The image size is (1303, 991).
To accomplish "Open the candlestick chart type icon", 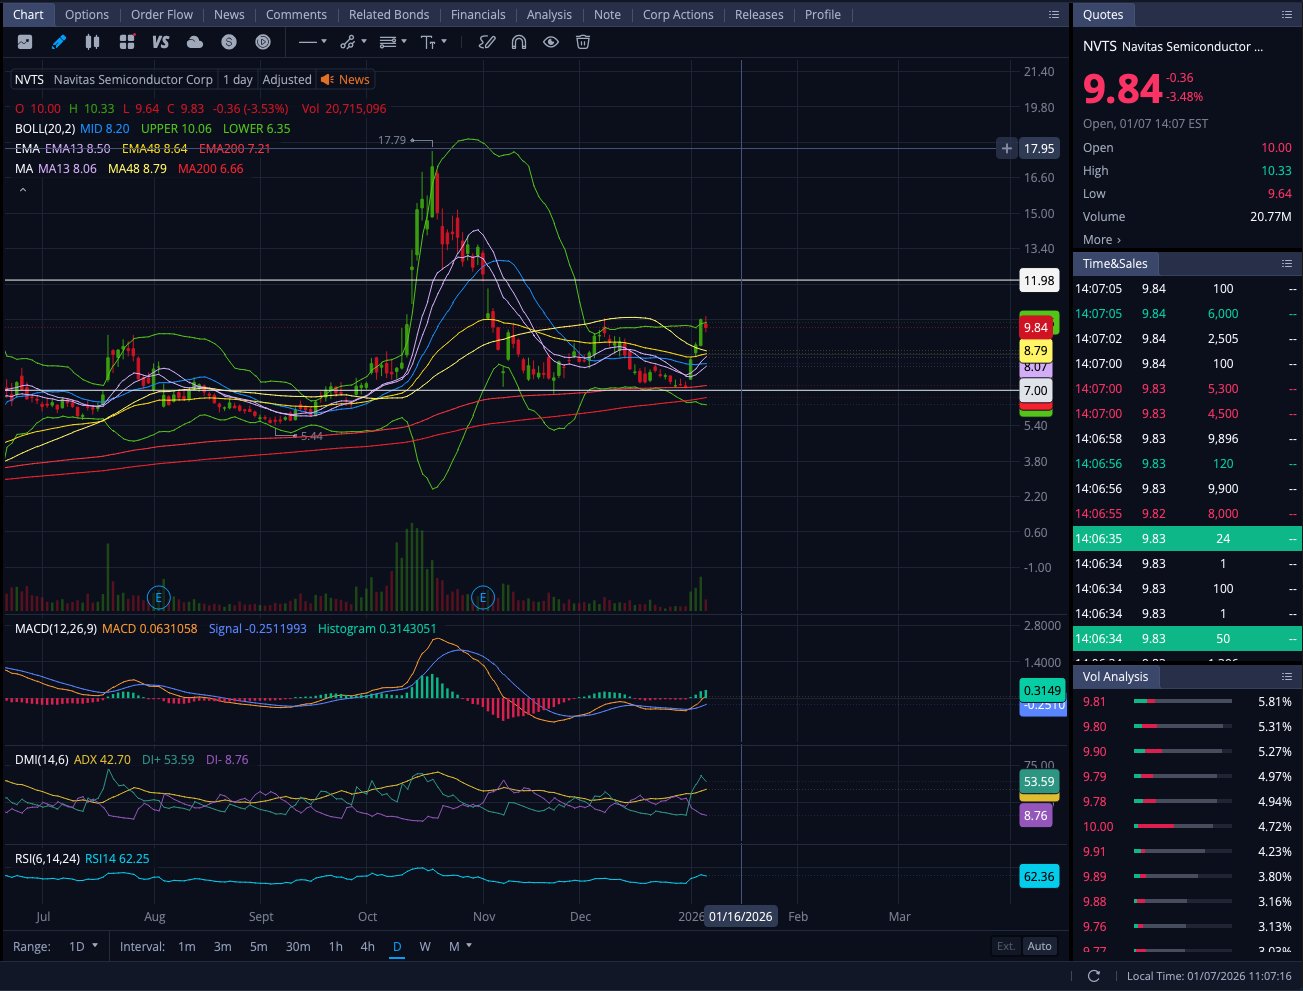I will (x=92, y=42).
